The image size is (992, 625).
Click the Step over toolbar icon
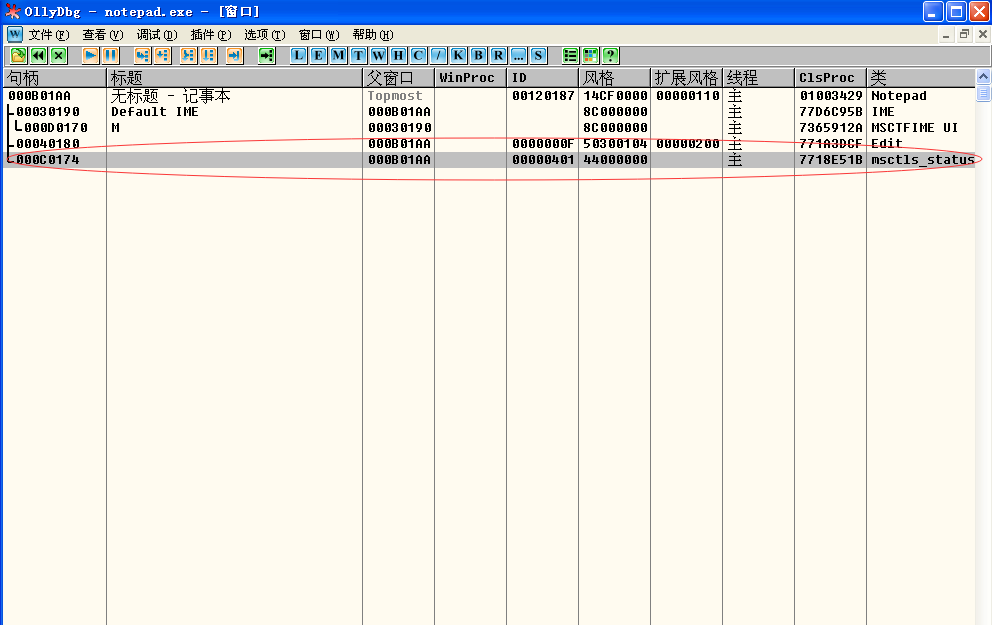pos(163,56)
